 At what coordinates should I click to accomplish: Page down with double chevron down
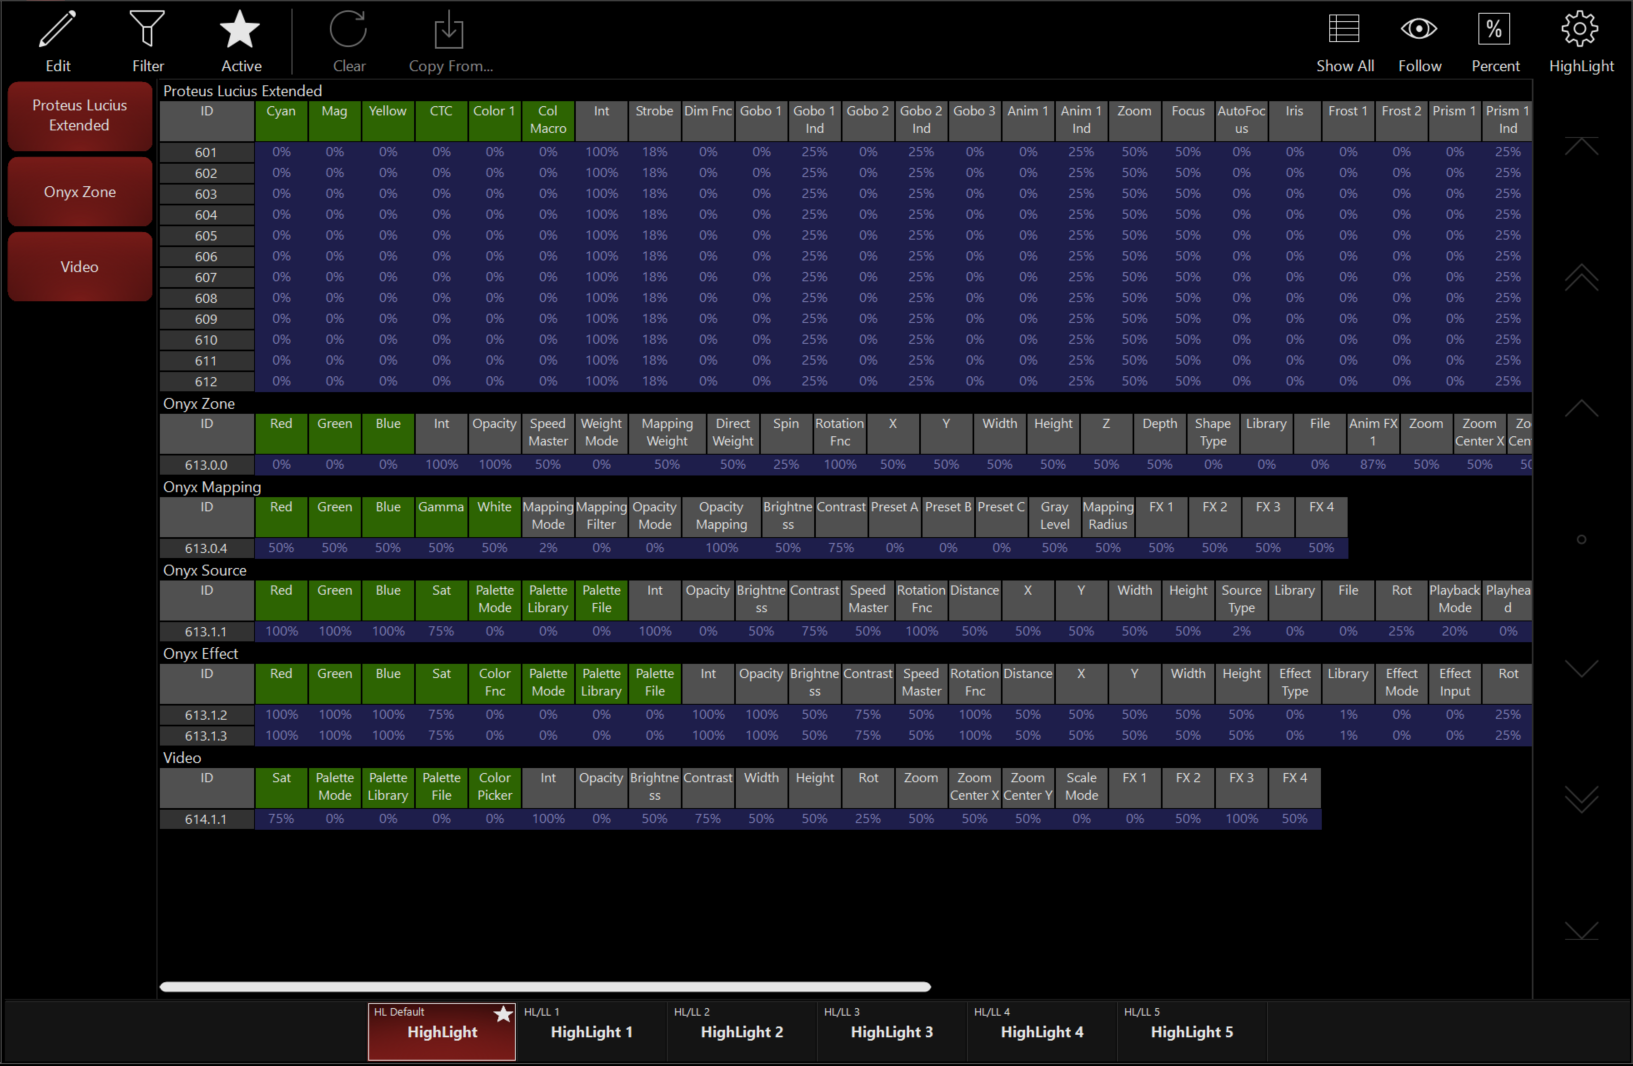tap(1581, 799)
